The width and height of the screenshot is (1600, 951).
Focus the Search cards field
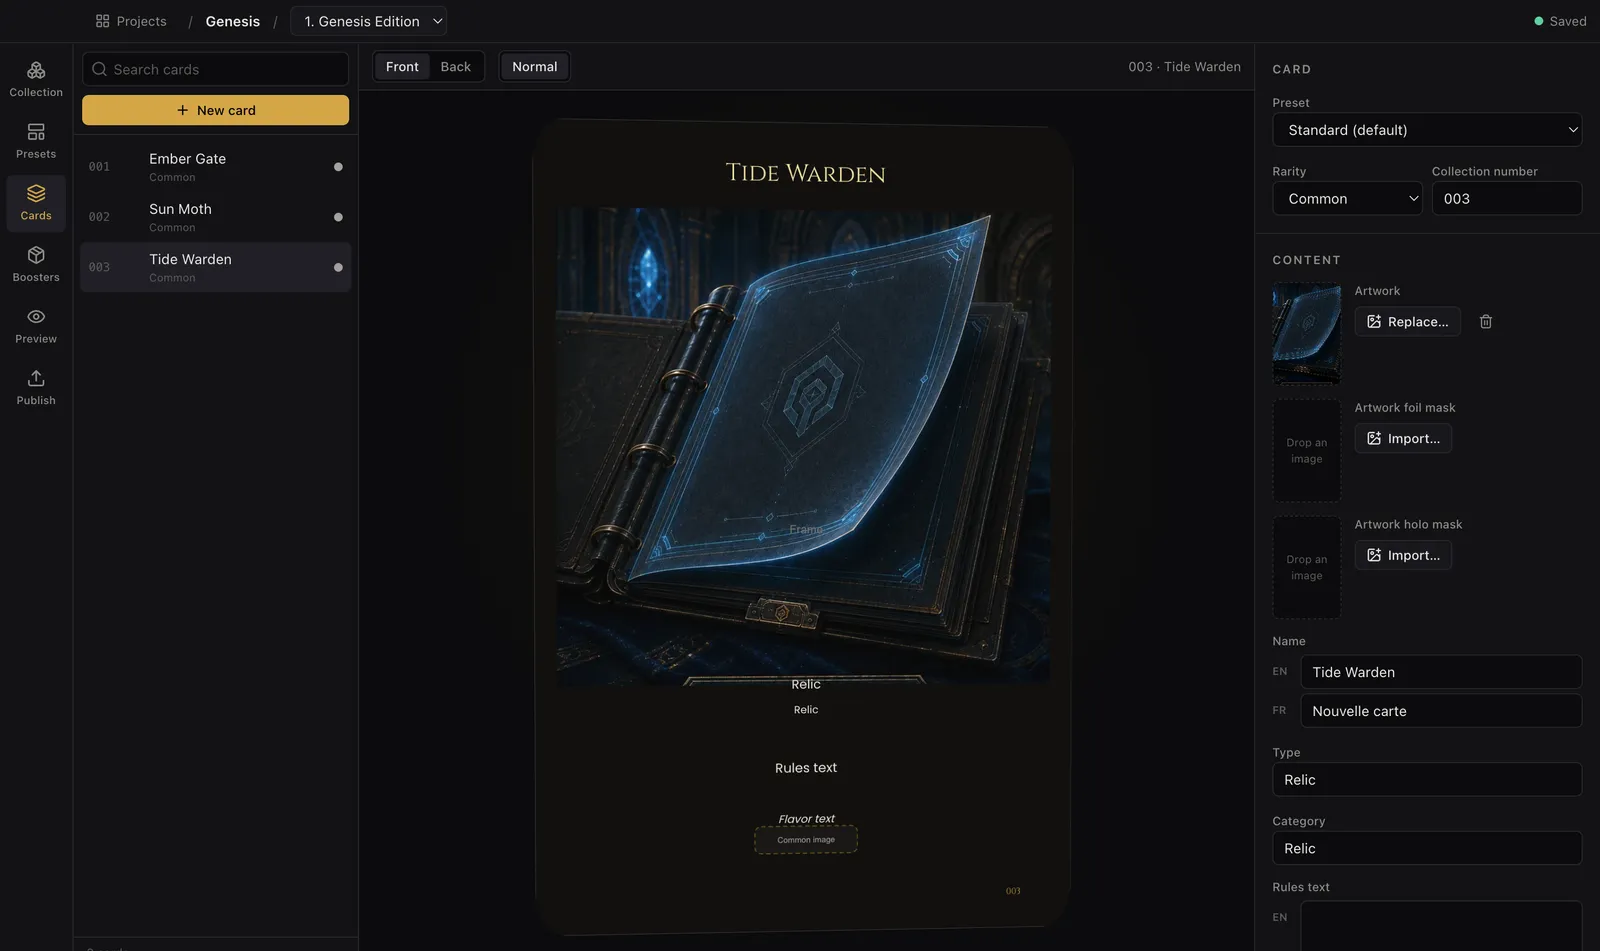(x=215, y=69)
